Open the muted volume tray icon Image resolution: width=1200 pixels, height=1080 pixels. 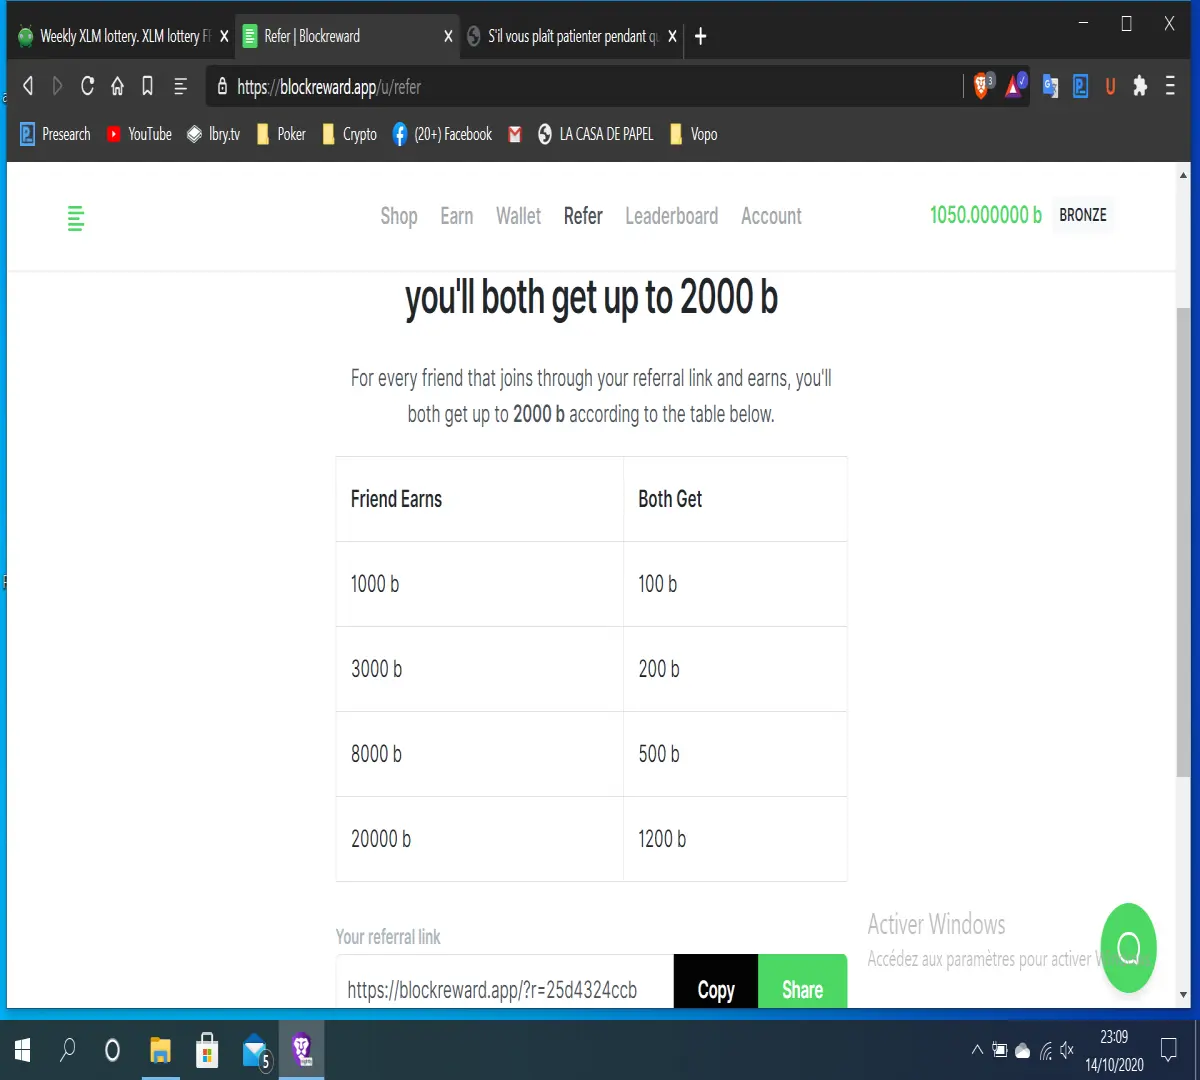coord(1067,1050)
